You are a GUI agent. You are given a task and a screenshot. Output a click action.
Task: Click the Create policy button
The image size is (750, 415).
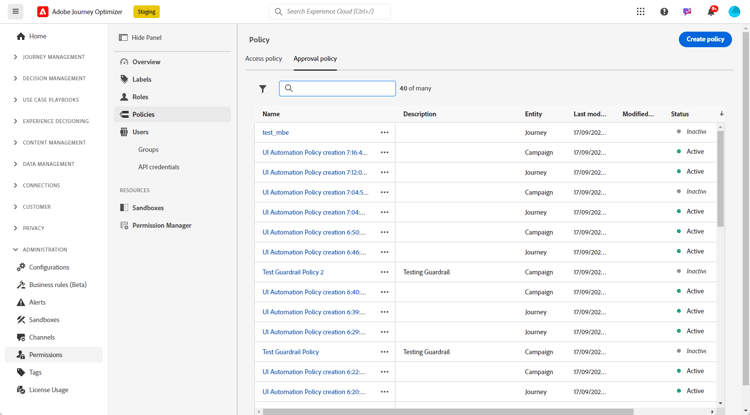(x=705, y=39)
